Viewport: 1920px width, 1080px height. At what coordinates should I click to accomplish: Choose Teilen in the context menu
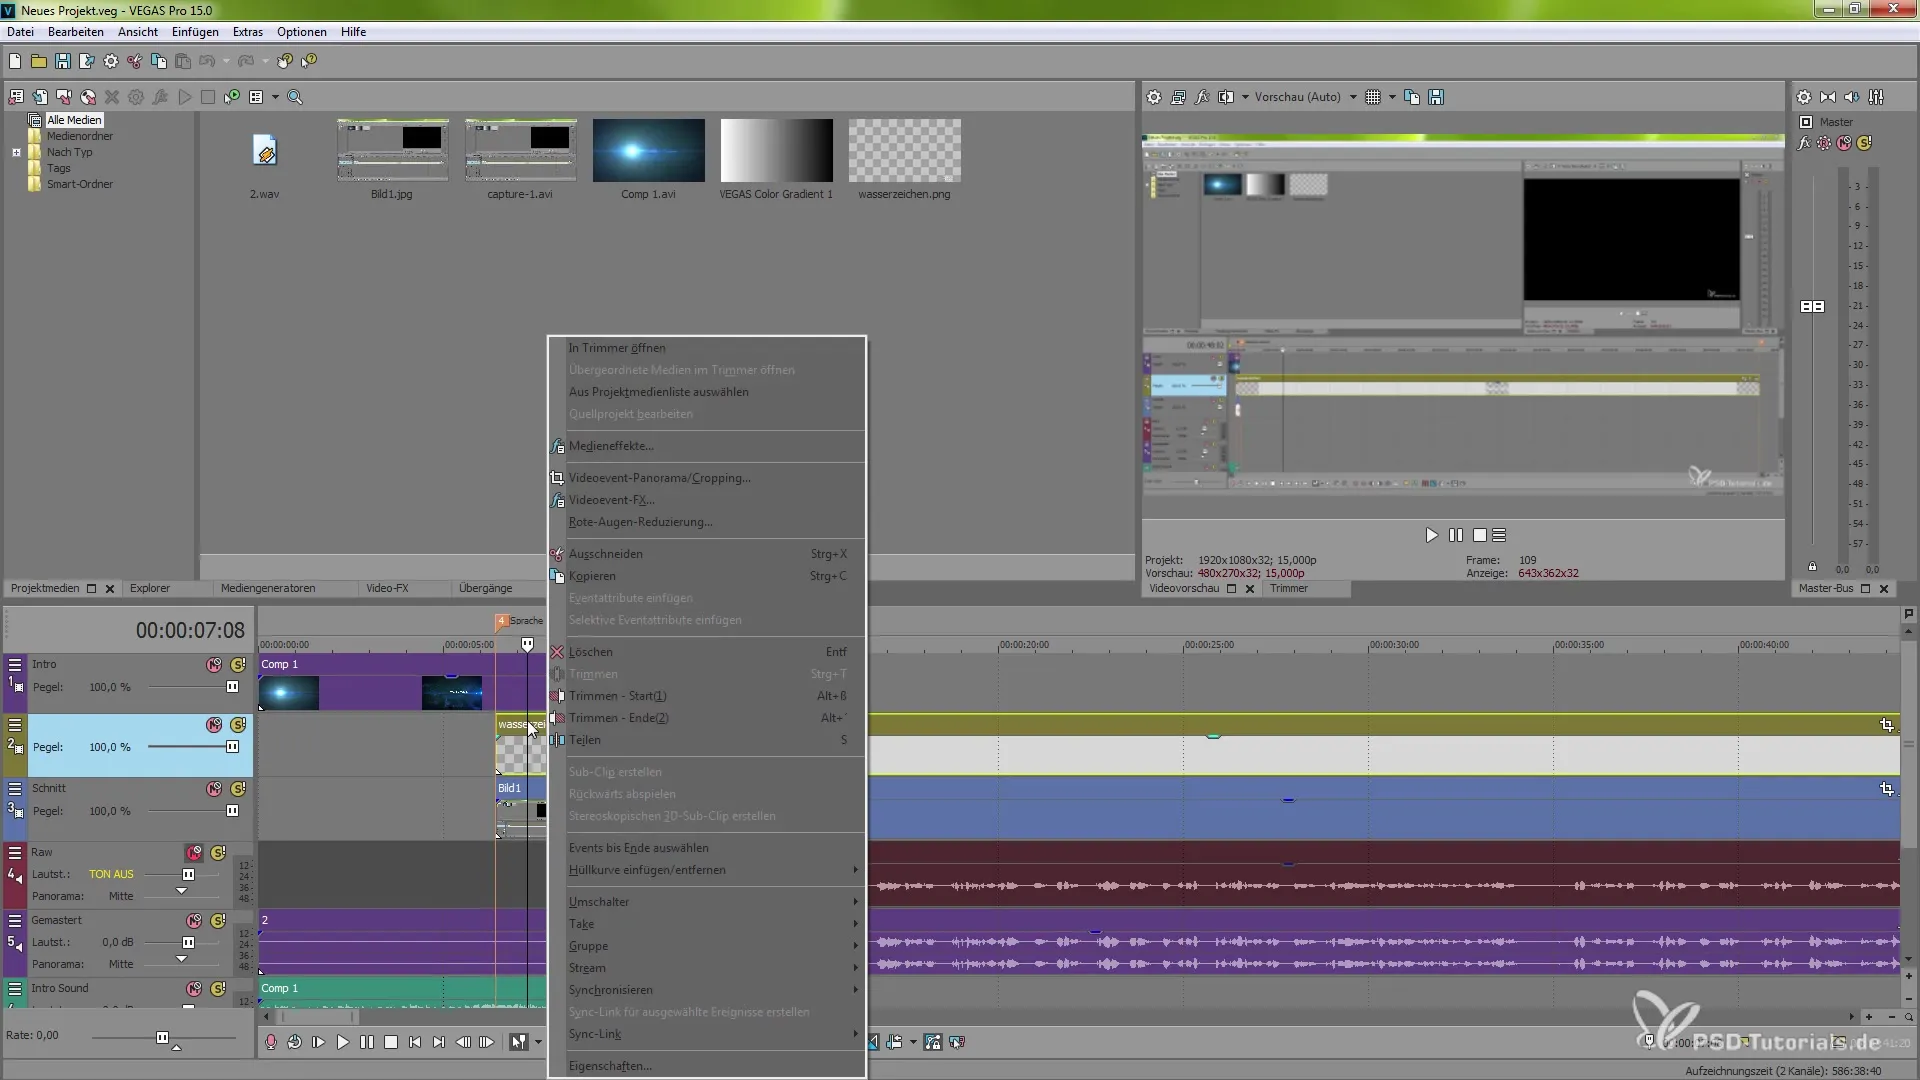[x=707, y=740]
